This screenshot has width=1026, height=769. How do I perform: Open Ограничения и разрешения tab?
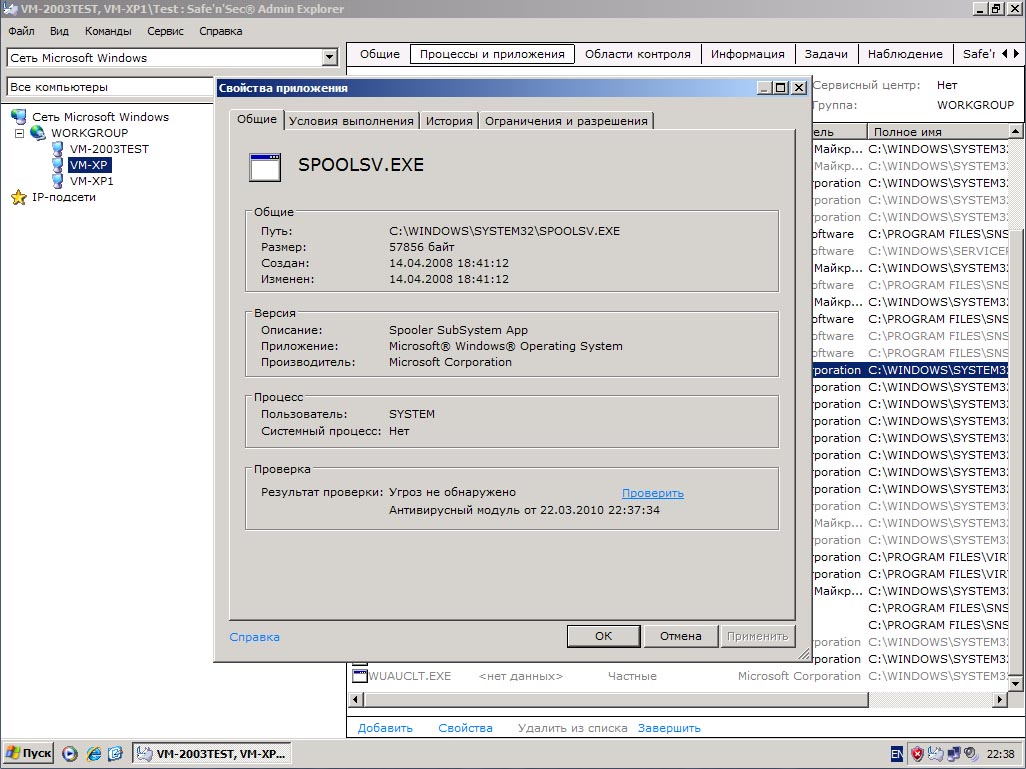tap(566, 120)
